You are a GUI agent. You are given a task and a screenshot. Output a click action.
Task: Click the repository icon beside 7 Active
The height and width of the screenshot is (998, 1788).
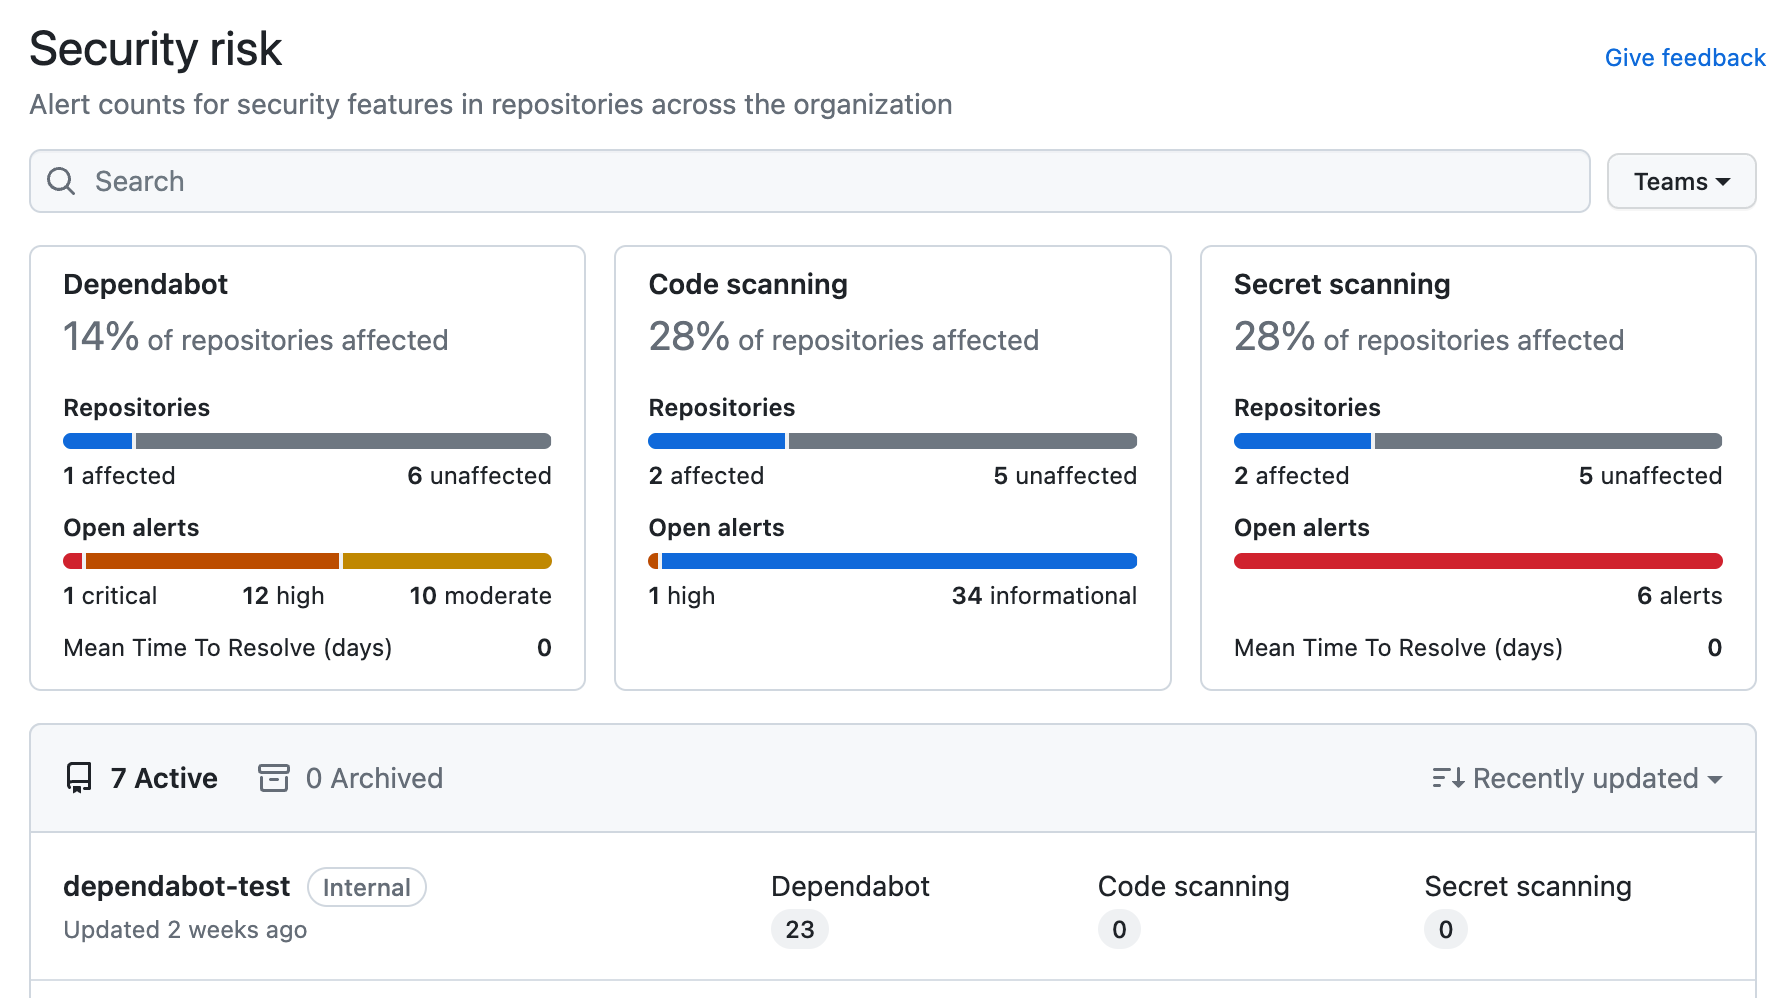pos(79,778)
